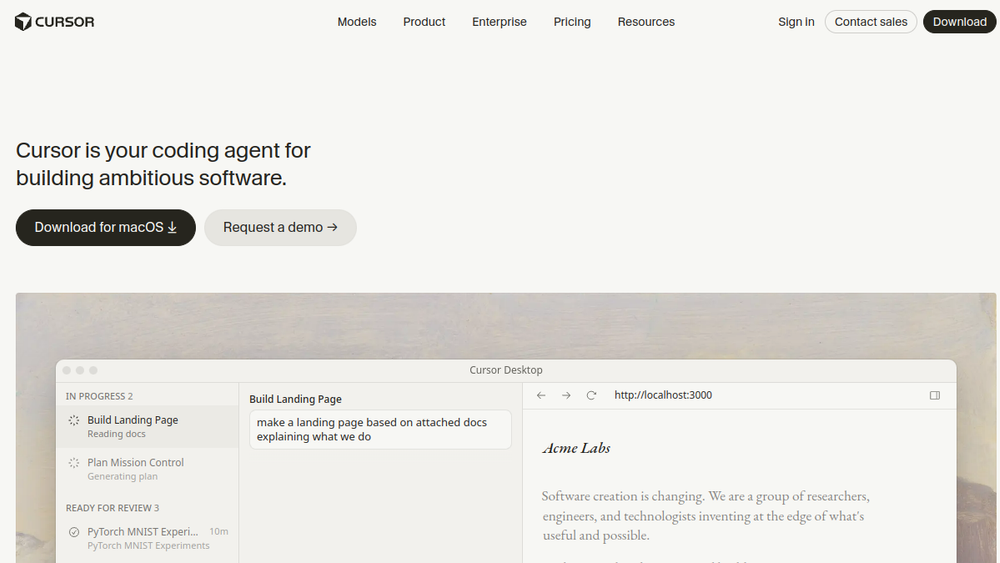Open the Resources menu
This screenshot has height=563, width=1000.
pyautogui.click(x=646, y=22)
